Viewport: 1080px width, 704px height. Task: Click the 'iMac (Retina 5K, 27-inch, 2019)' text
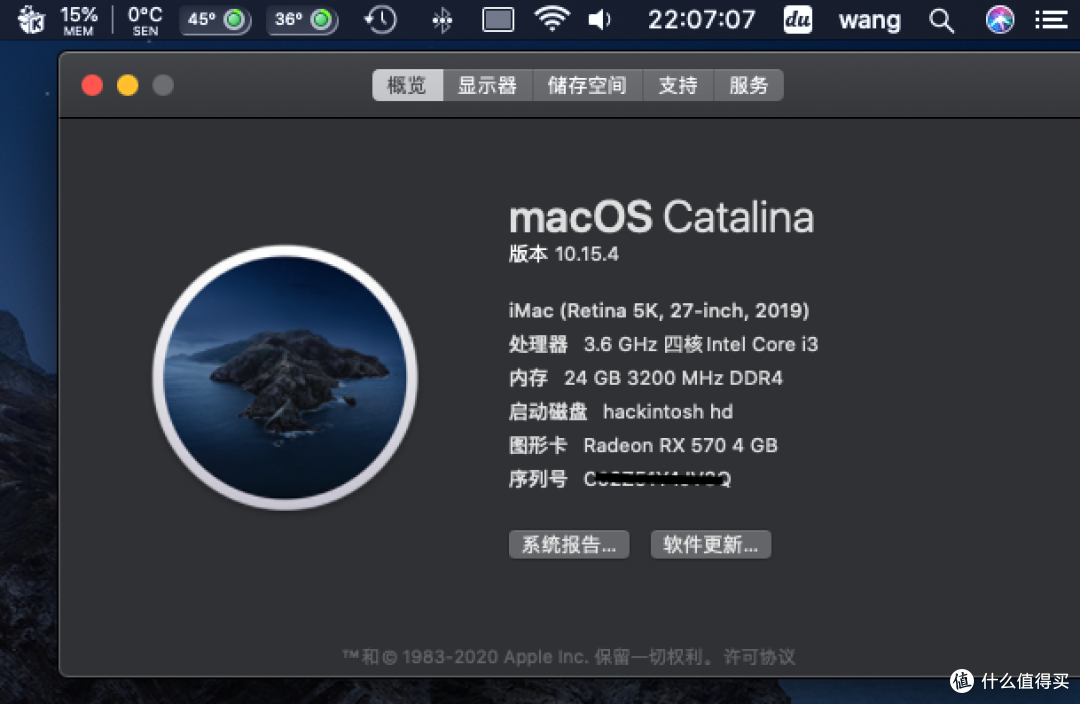tap(658, 311)
